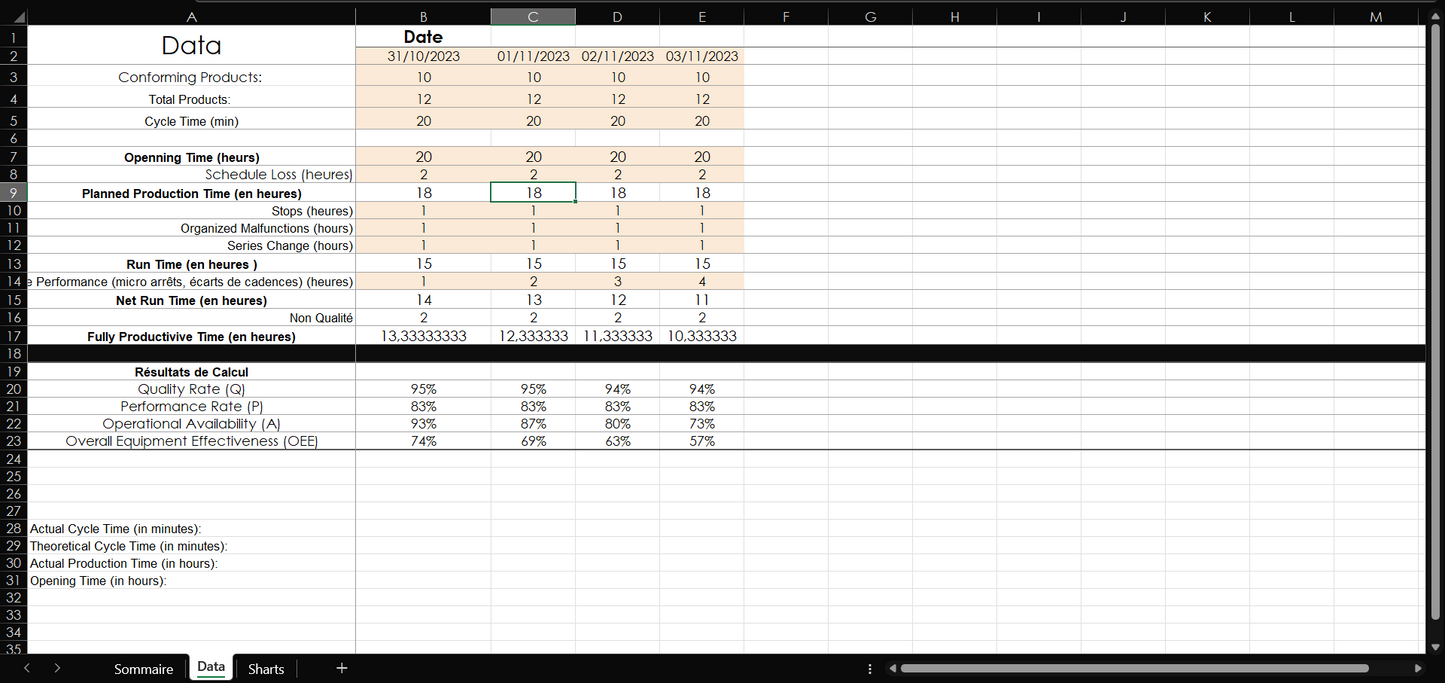Image resolution: width=1445 pixels, height=683 pixels.
Task: Click the vertical scrollbar down arrow
Action: click(x=1436, y=646)
